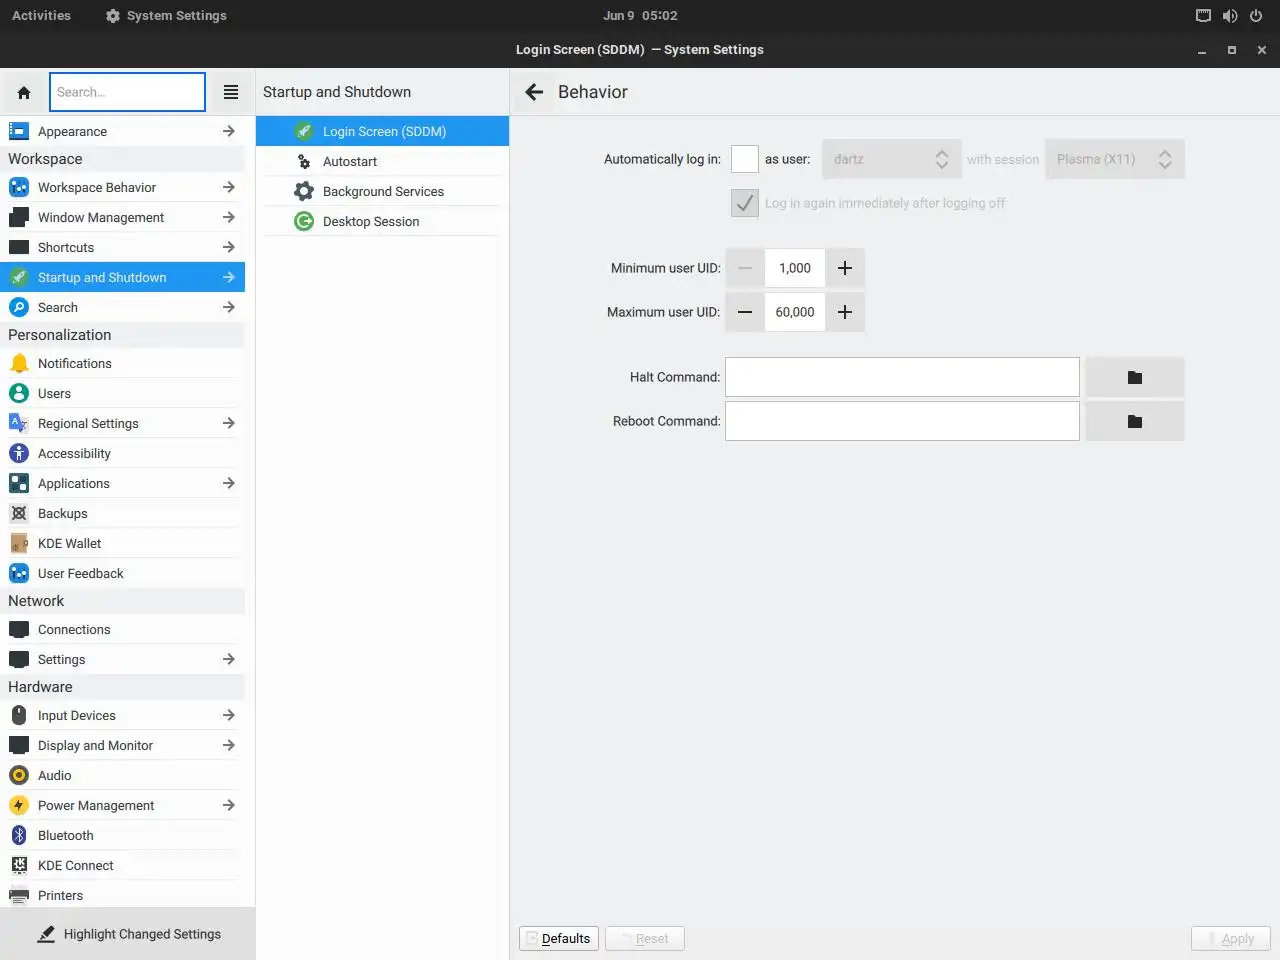Click the Defaults button
Screen dimensions: 1280x960
pos(559,938)
